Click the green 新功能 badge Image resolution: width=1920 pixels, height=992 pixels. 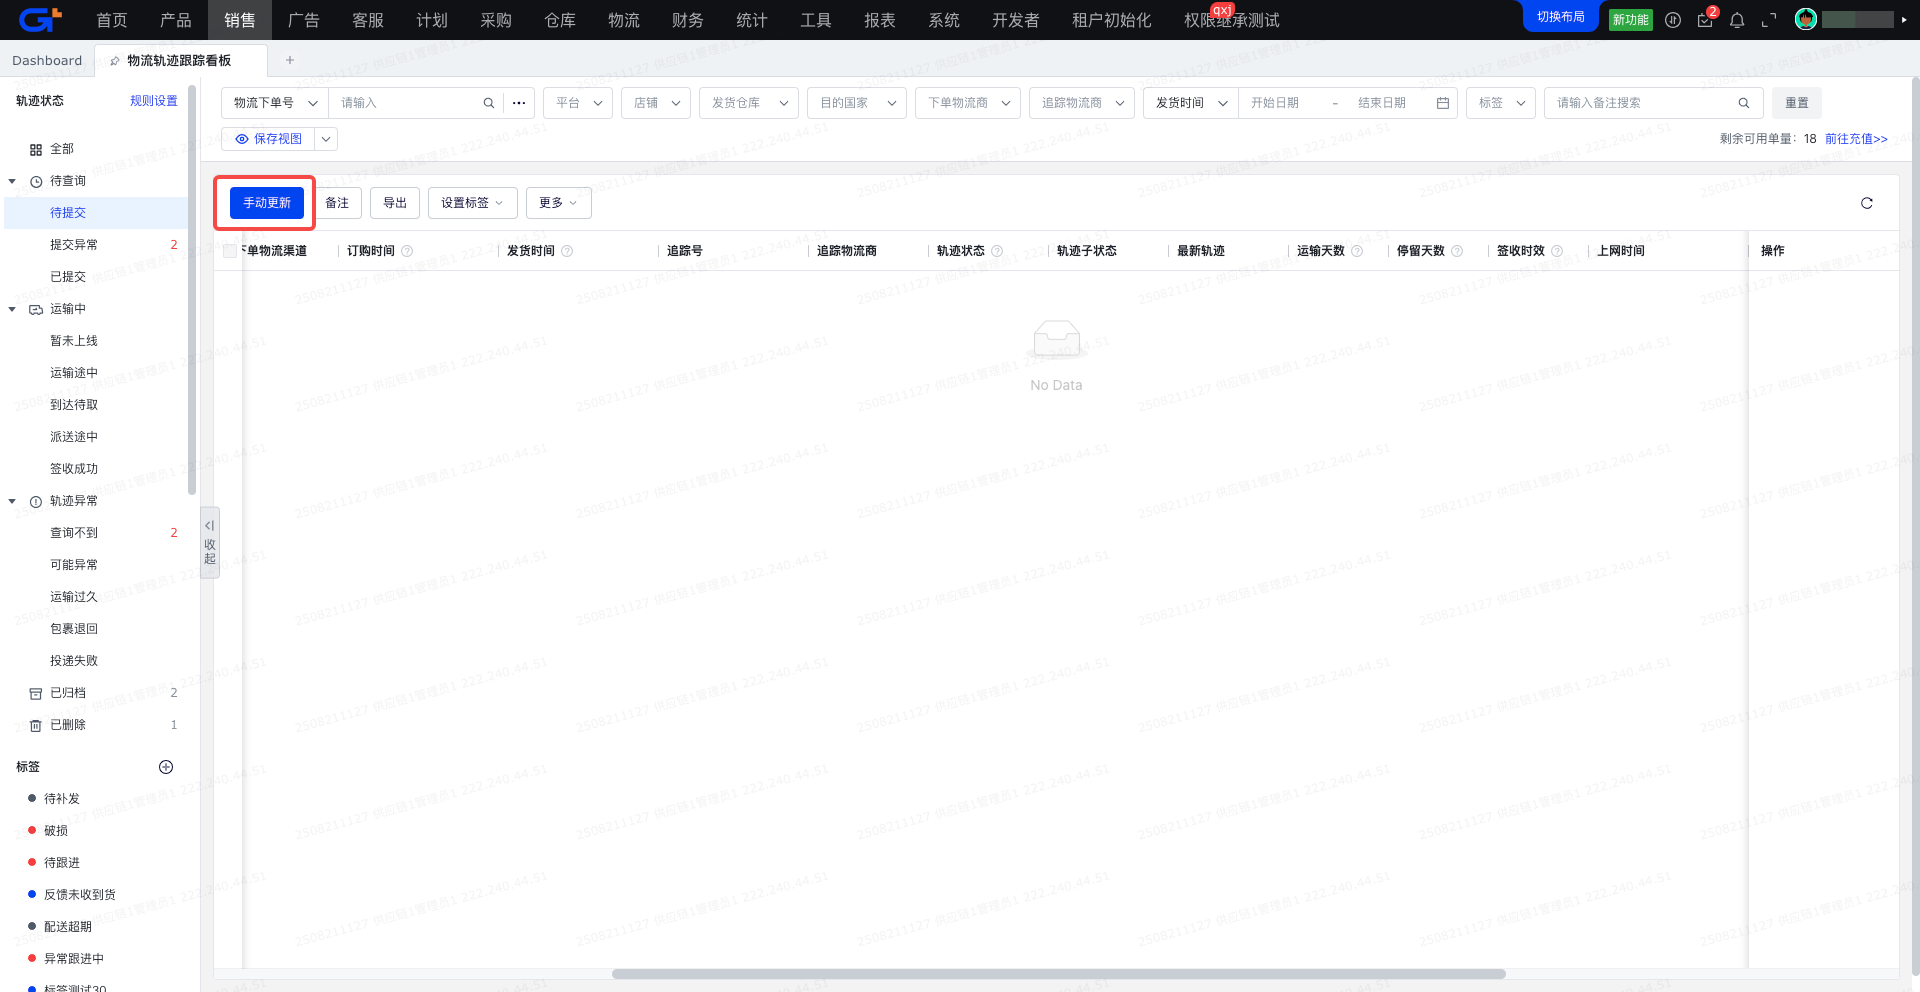(1630, 20)
